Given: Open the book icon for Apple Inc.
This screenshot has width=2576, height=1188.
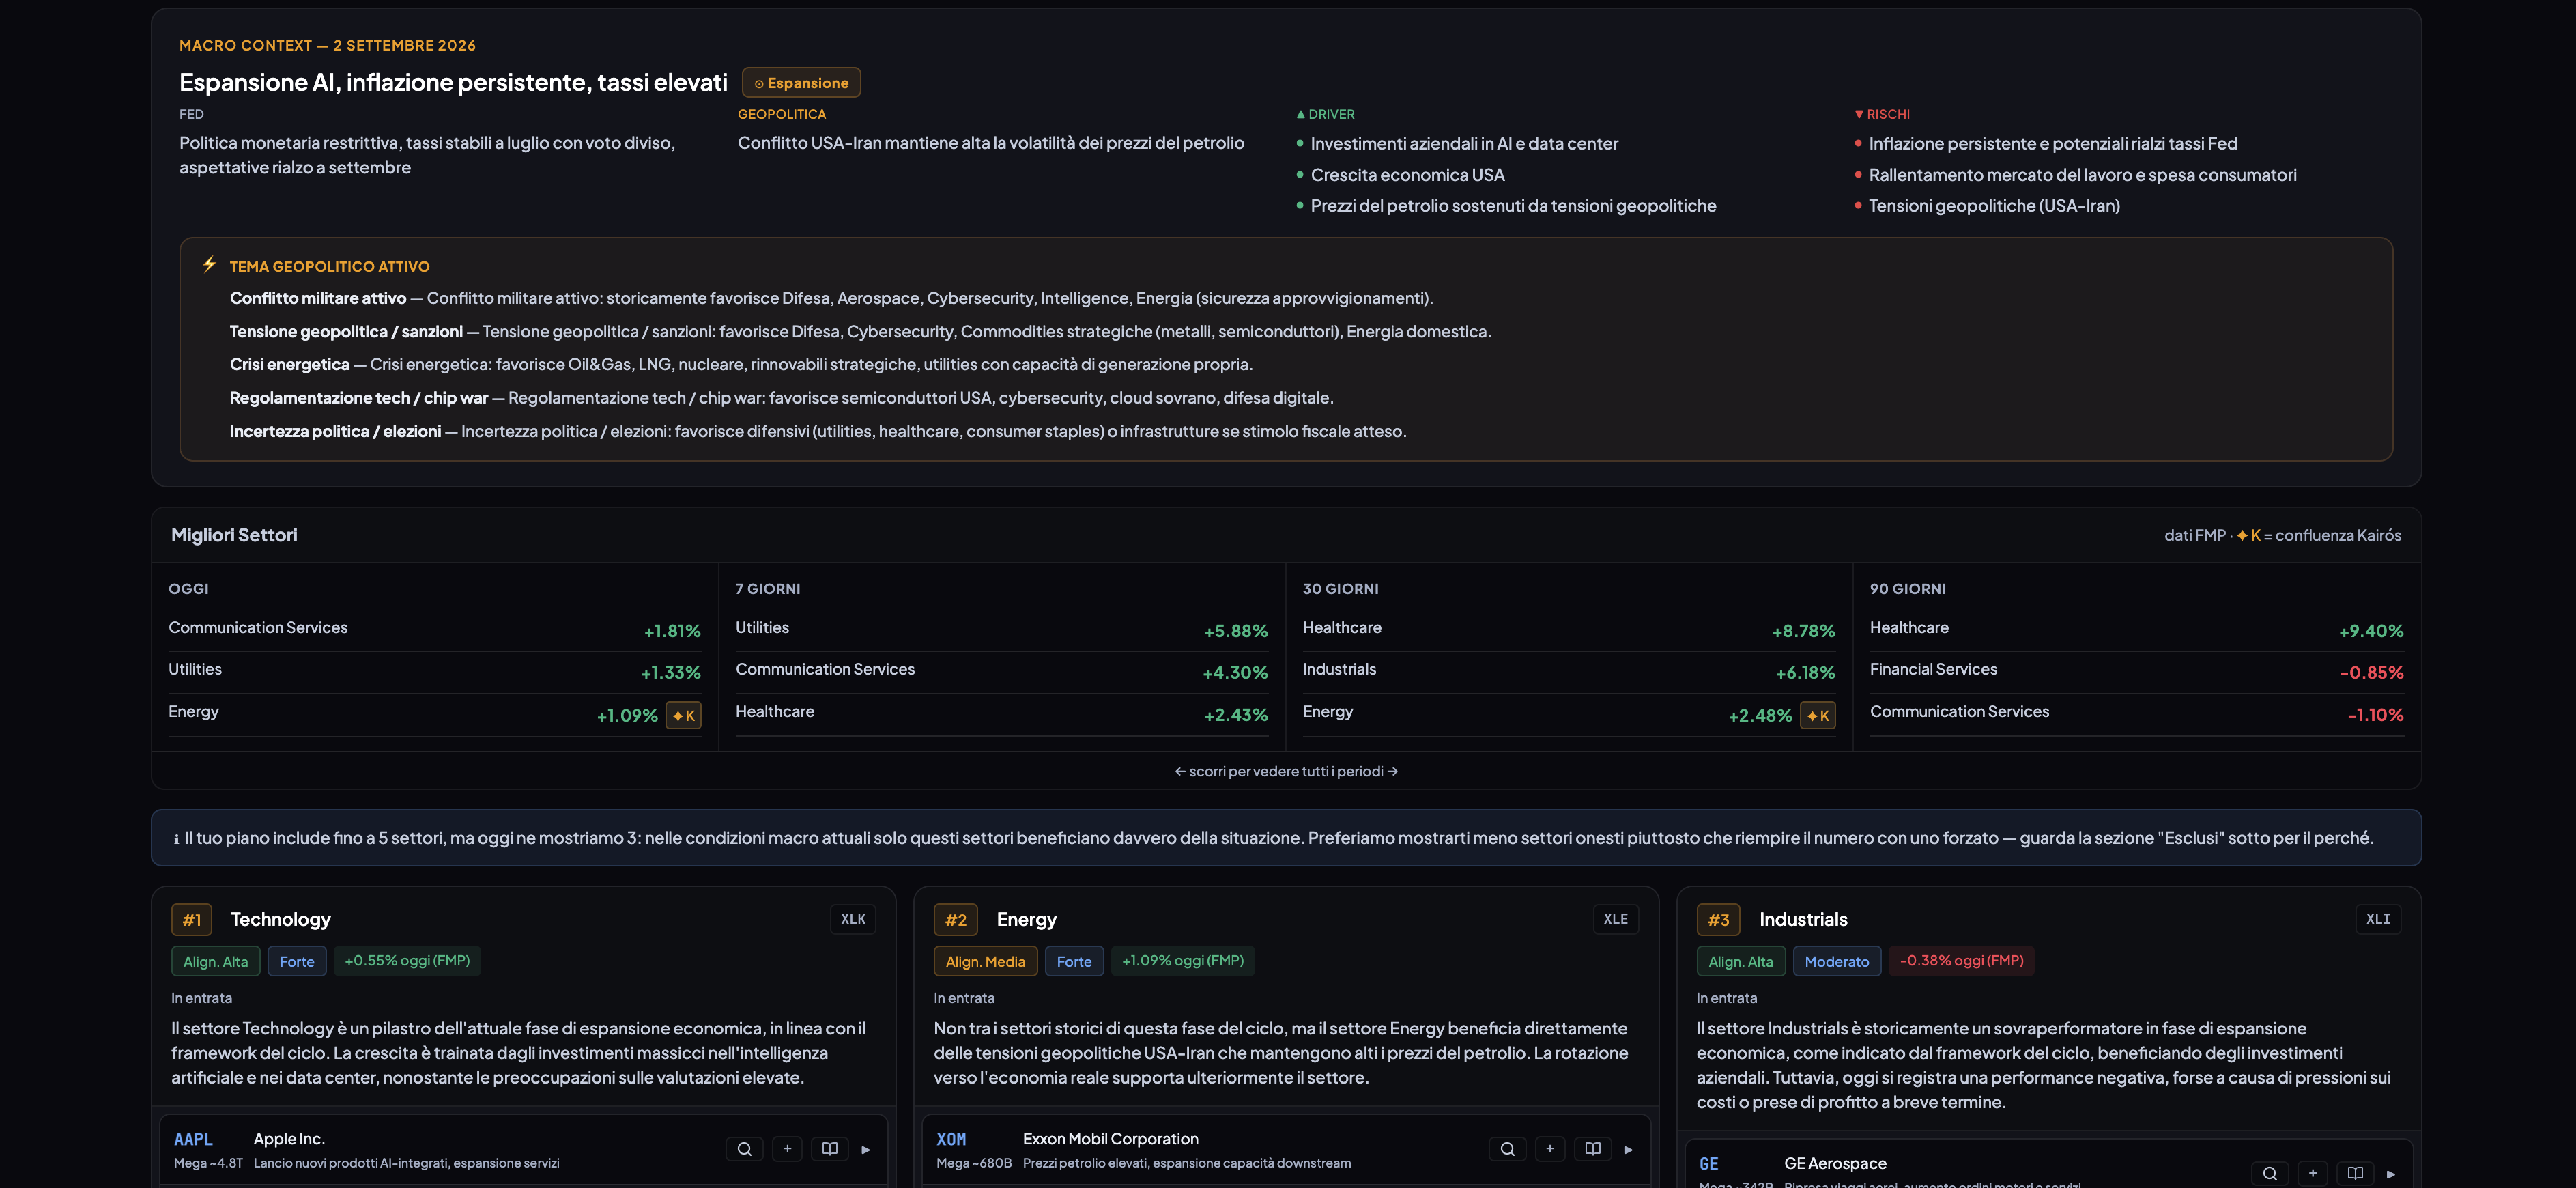Looking at the screenshot, I should click(x=829, y=1149).
